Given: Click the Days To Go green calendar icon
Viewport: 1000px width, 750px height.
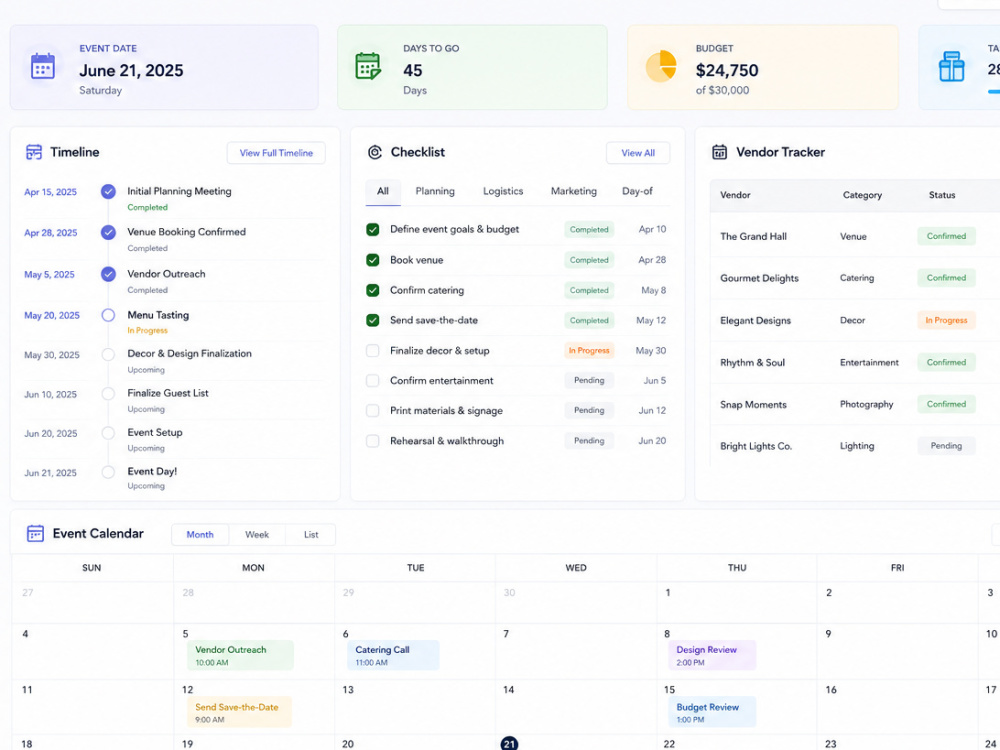Looking at the screenshot, I should coord(368,66).
